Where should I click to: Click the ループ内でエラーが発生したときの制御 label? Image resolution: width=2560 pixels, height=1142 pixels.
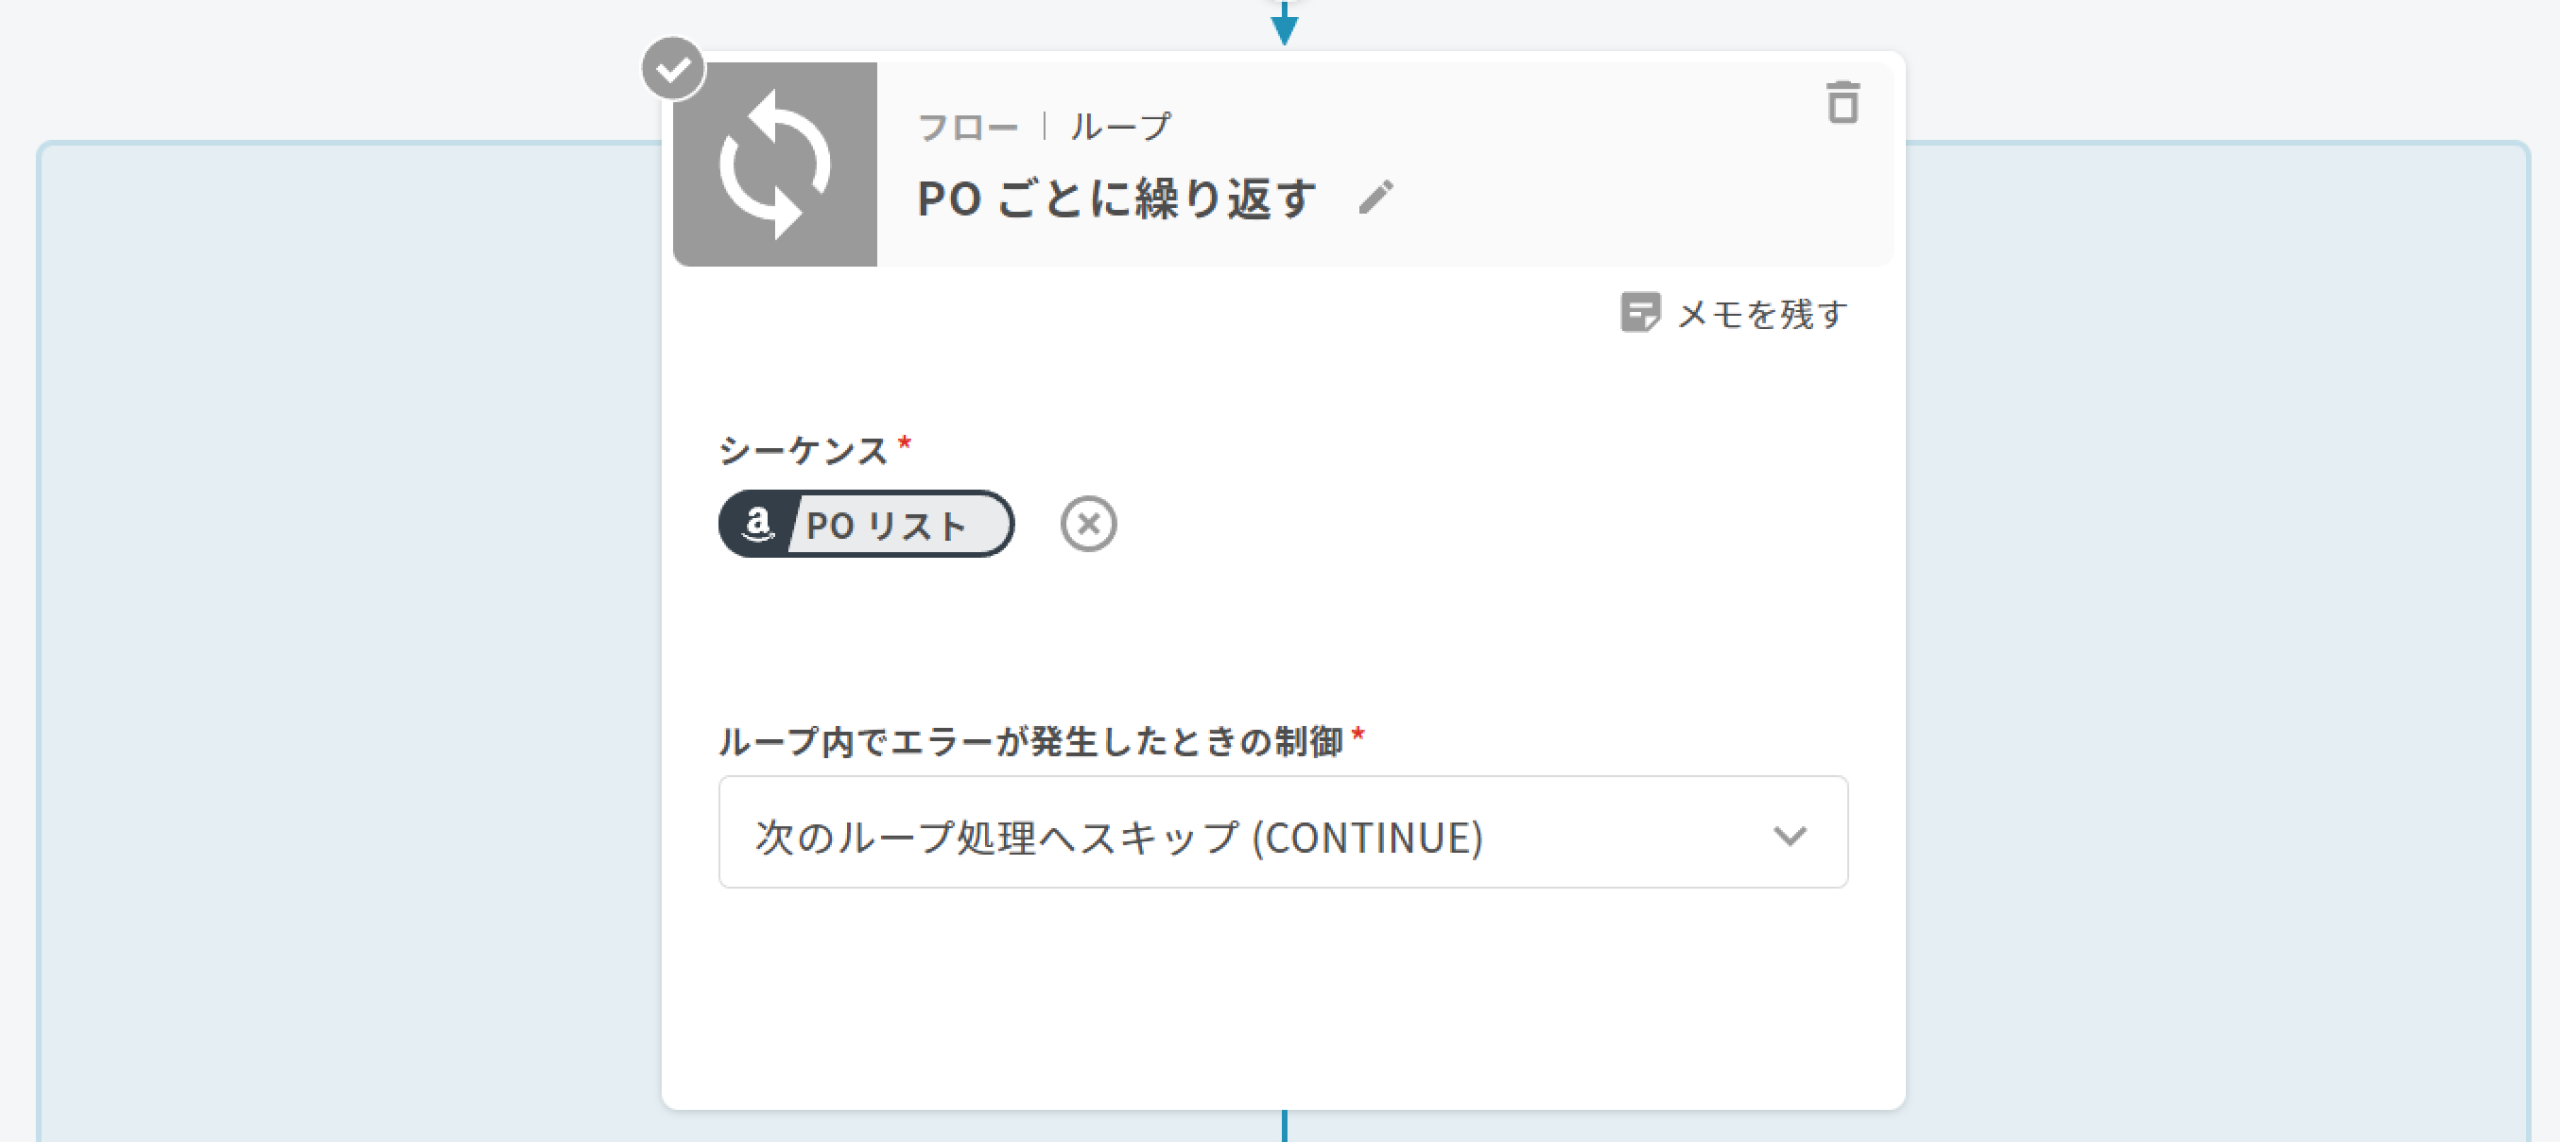(1030, 742)
